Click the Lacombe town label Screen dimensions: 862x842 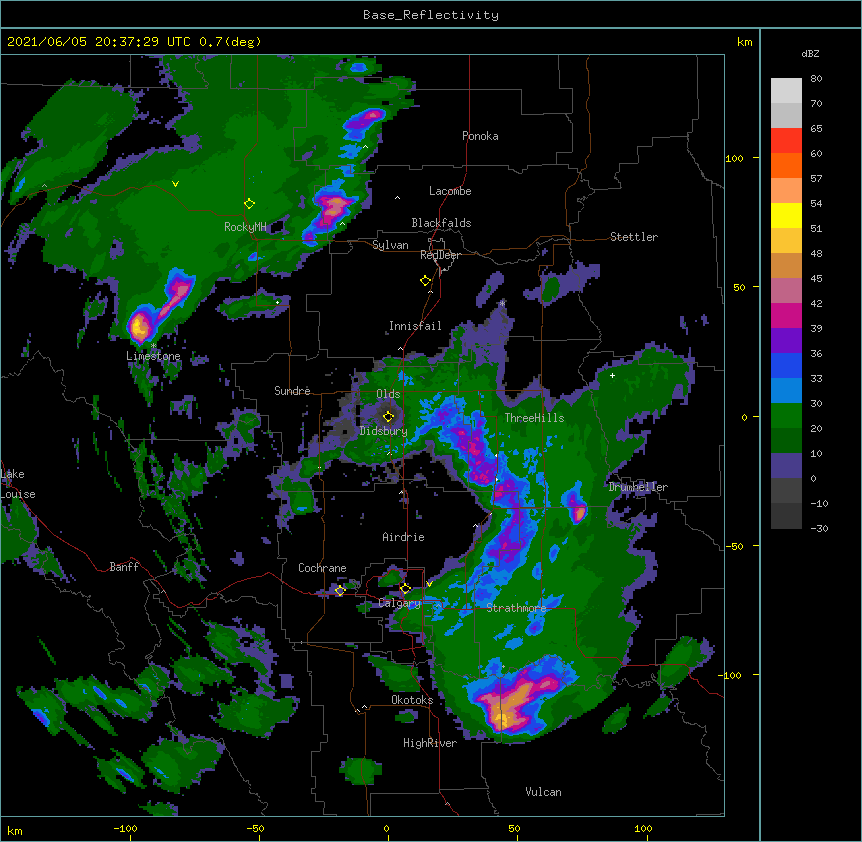450,191
